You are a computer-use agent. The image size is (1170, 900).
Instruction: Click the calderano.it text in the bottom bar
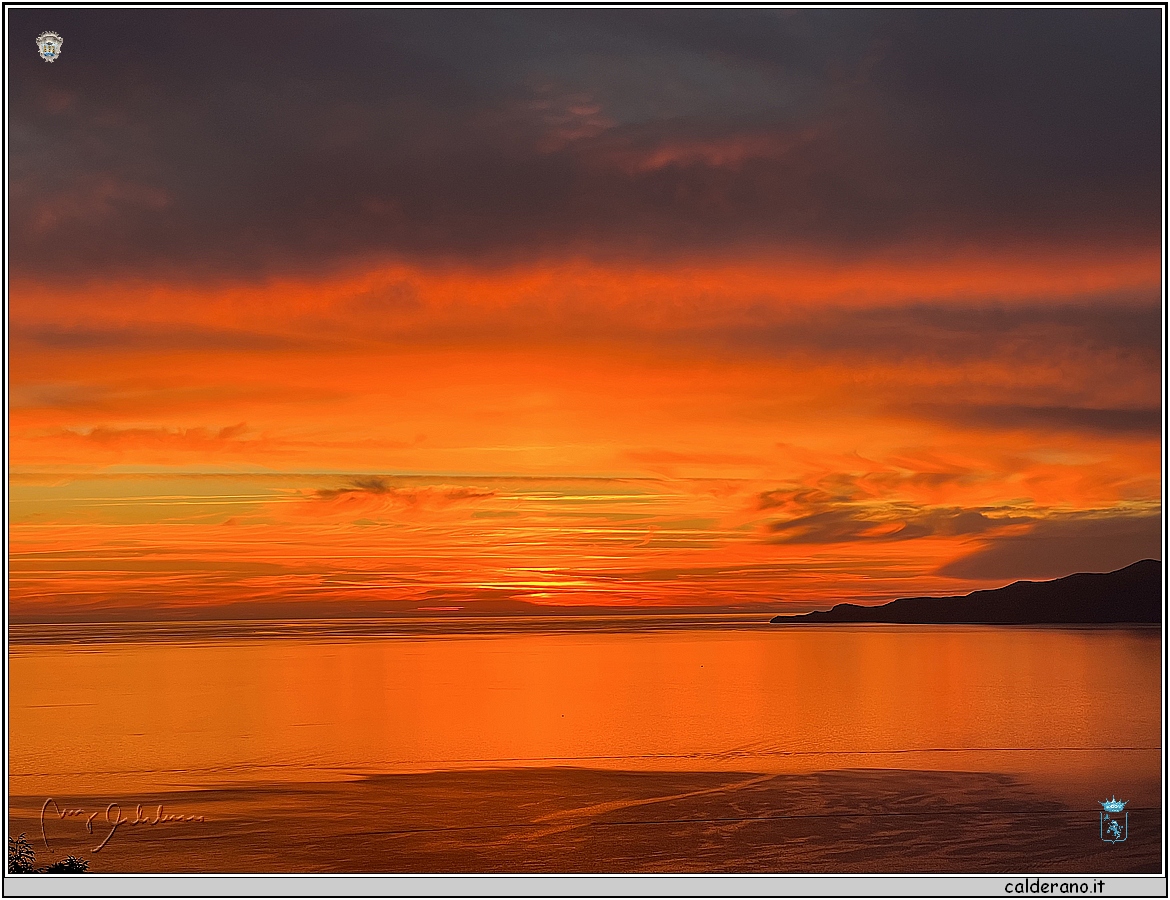pyautogui.click(x=1054, y=887)
